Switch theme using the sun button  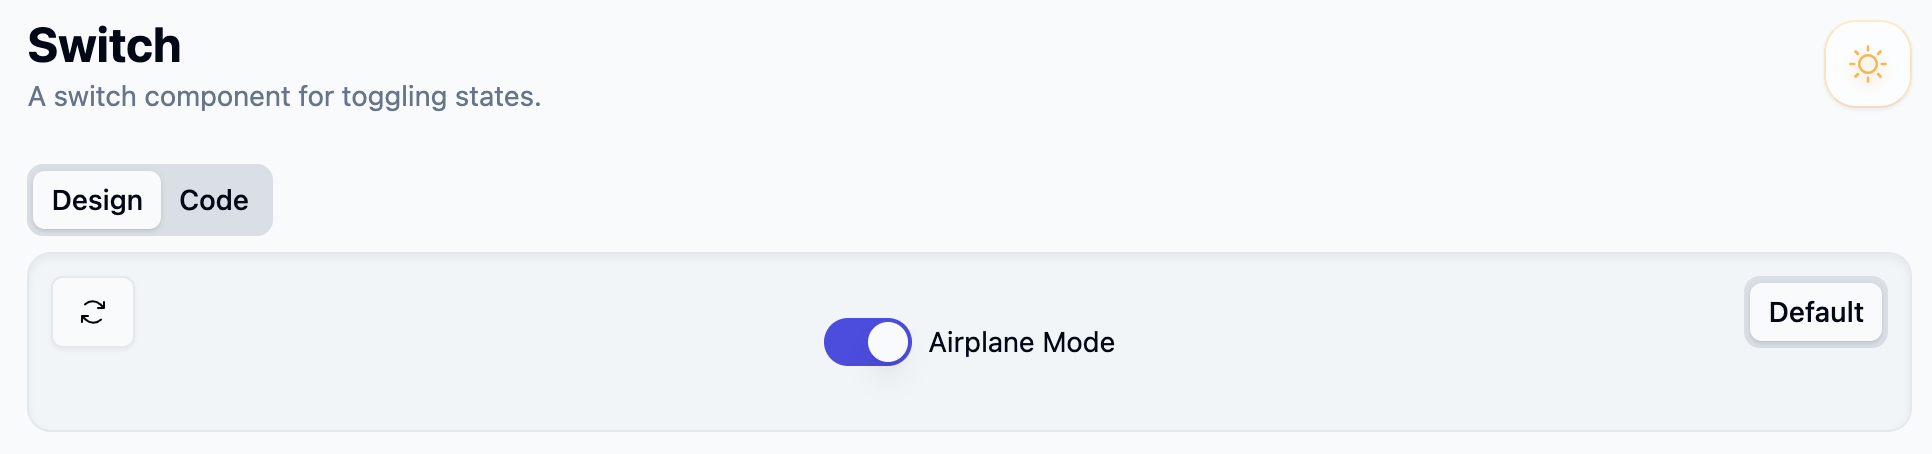[x=1867, y=64]
